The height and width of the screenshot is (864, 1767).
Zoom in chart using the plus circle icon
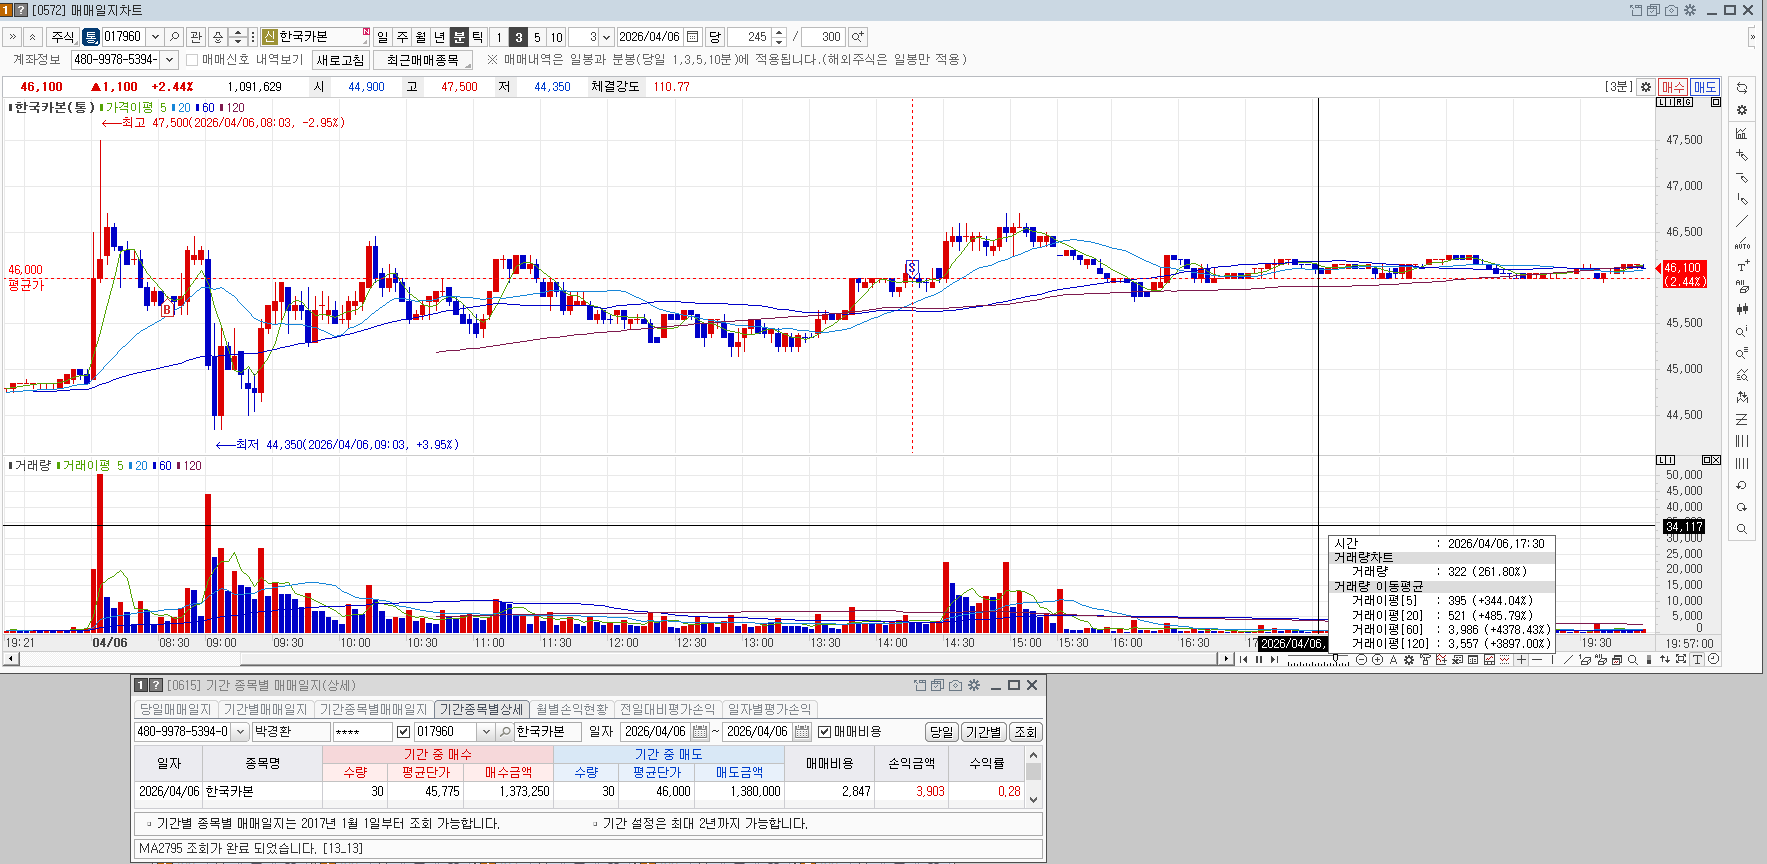pos(1377,660)
